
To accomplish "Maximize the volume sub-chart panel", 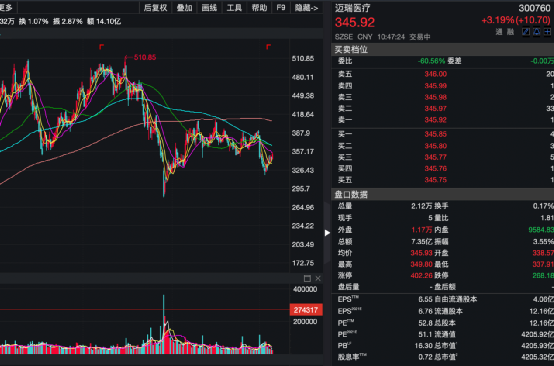I will click(307, 278).
